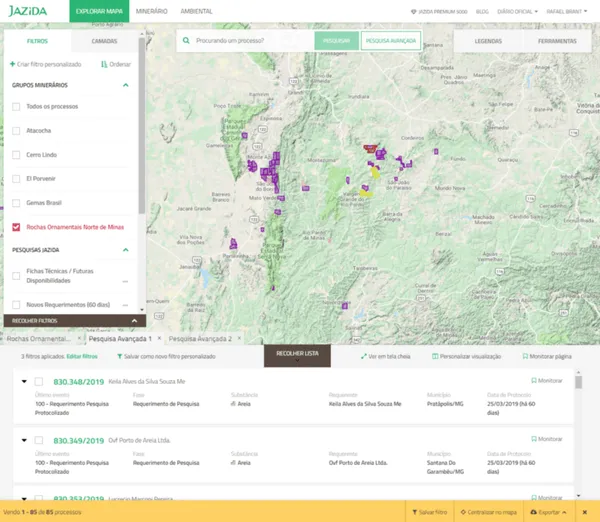This screenshot has width=600, height=522.
Task: Open process link 830.349/2019
Action: [78, 440]
